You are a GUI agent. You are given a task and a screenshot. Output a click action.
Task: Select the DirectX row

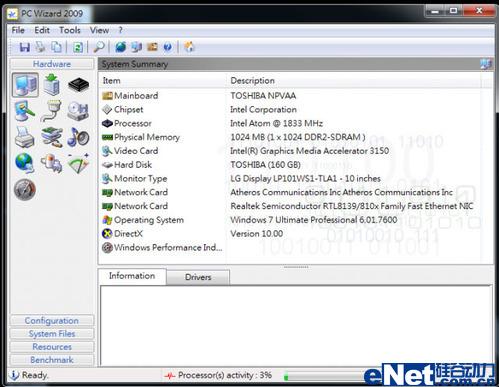point(290,234)
